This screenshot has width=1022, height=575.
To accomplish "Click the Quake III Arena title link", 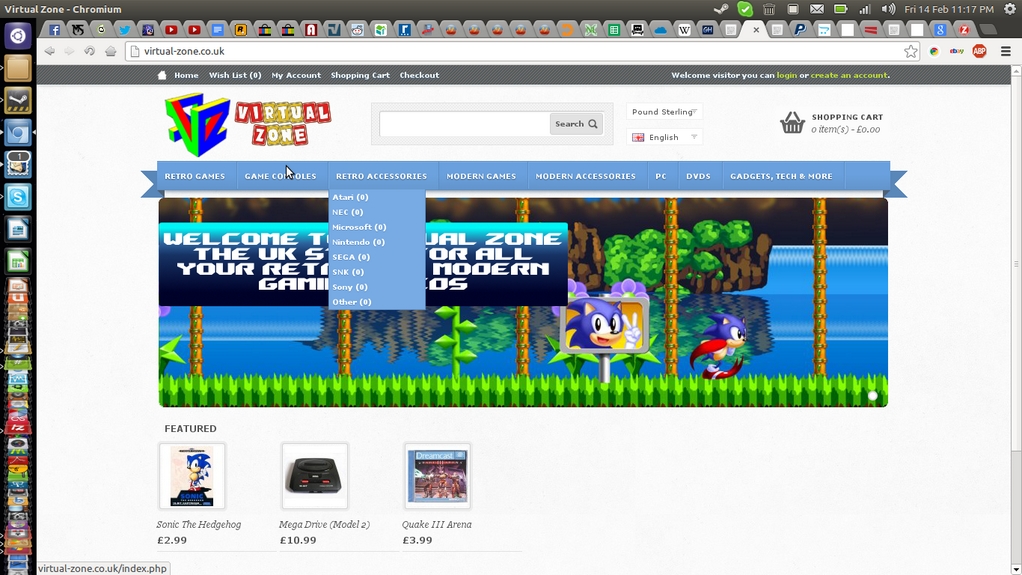I will click(x=437, y=524).
